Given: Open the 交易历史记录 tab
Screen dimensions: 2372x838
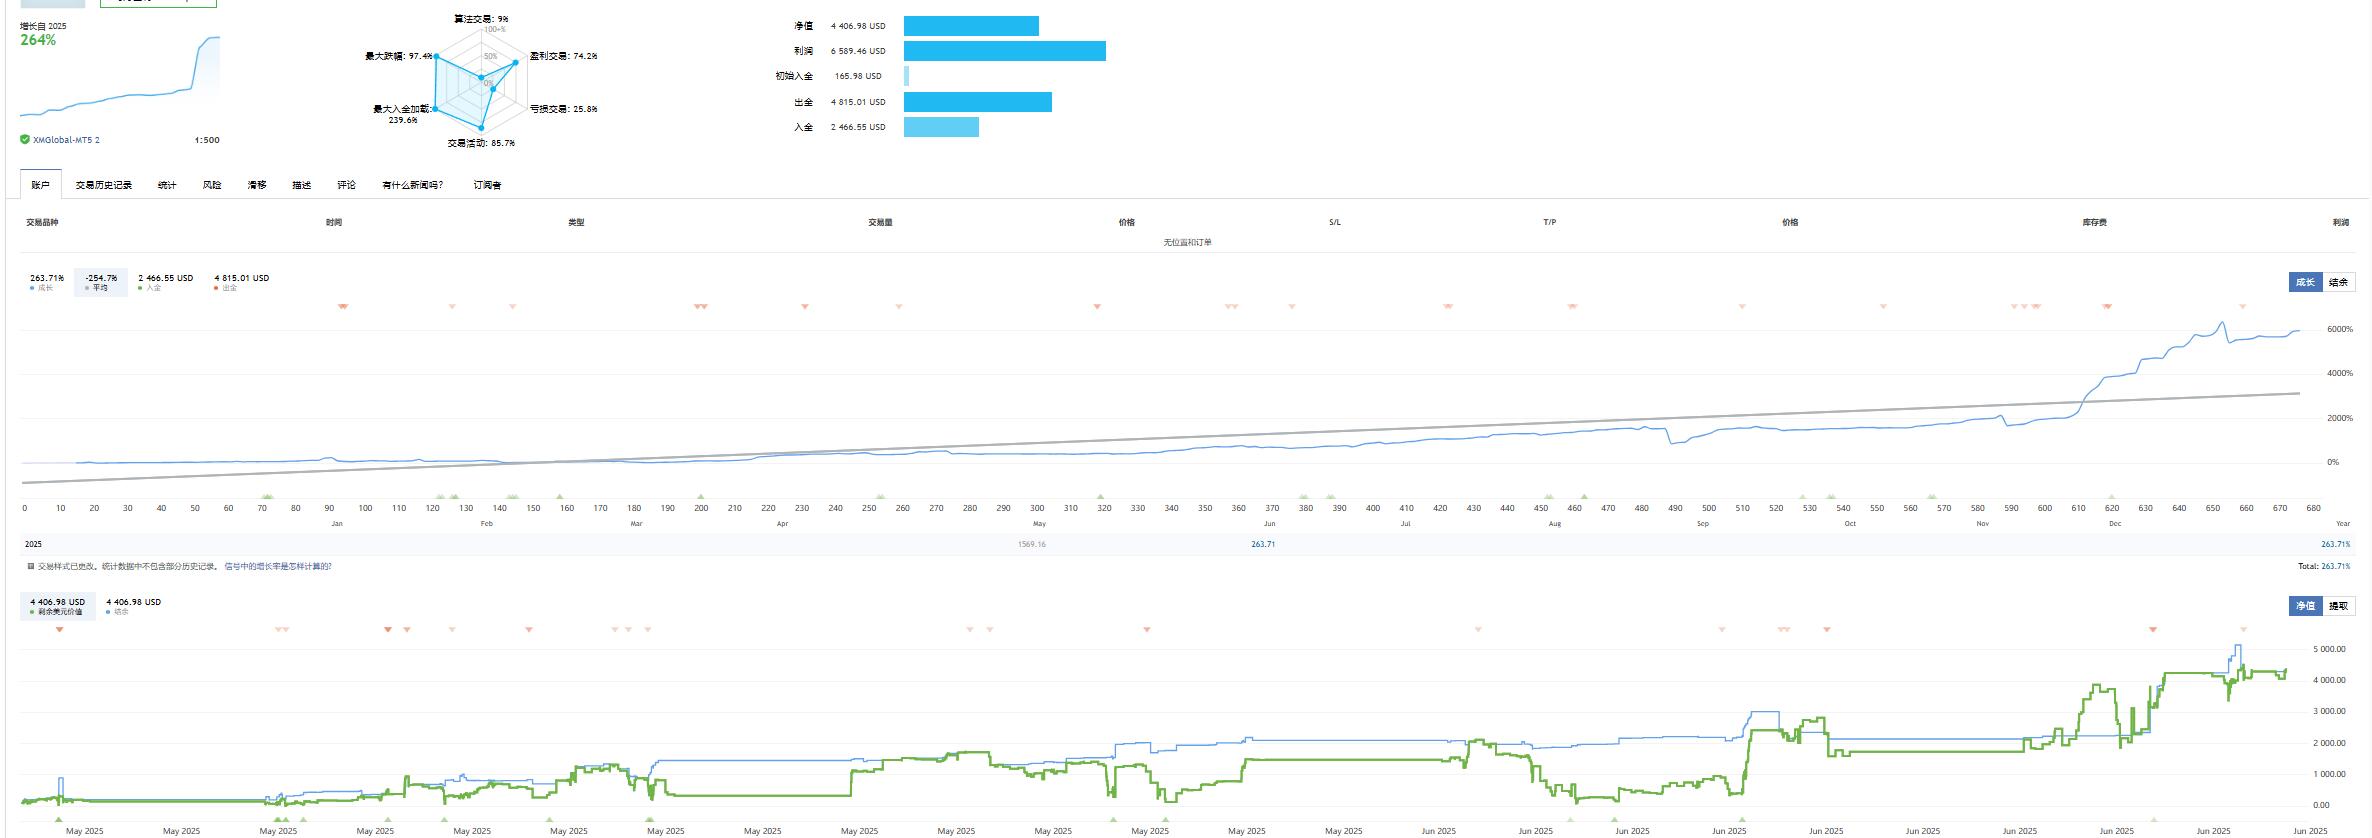Looking at the screenshot, I should (x=104, y=185).
